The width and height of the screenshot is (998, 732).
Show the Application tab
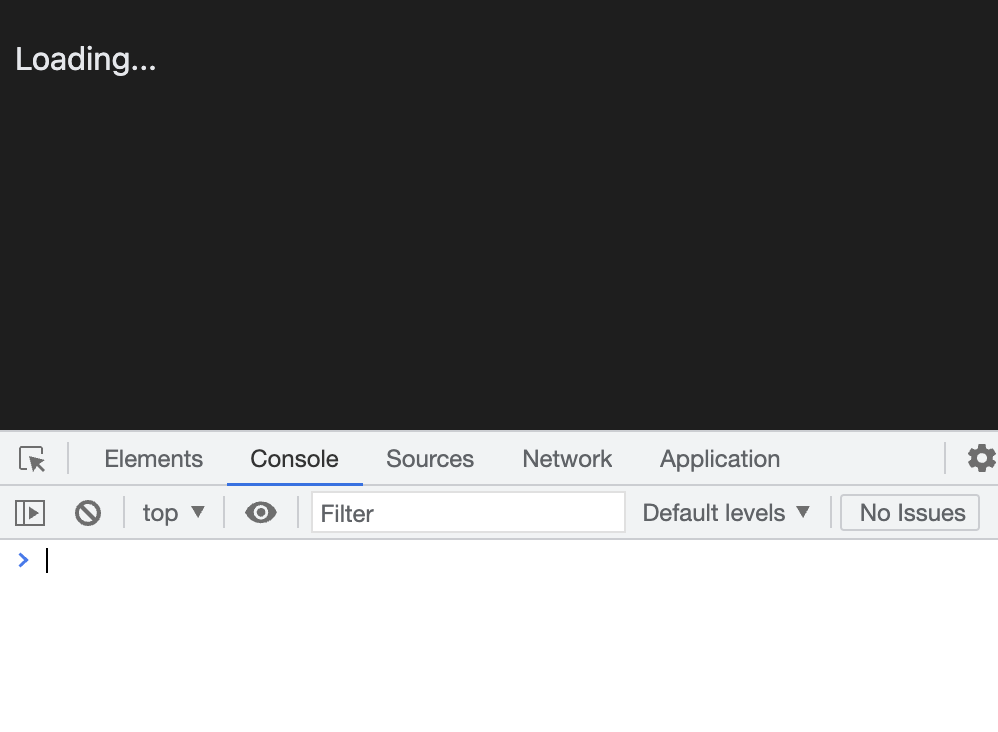pyautogui.click(x=720, y=459)
